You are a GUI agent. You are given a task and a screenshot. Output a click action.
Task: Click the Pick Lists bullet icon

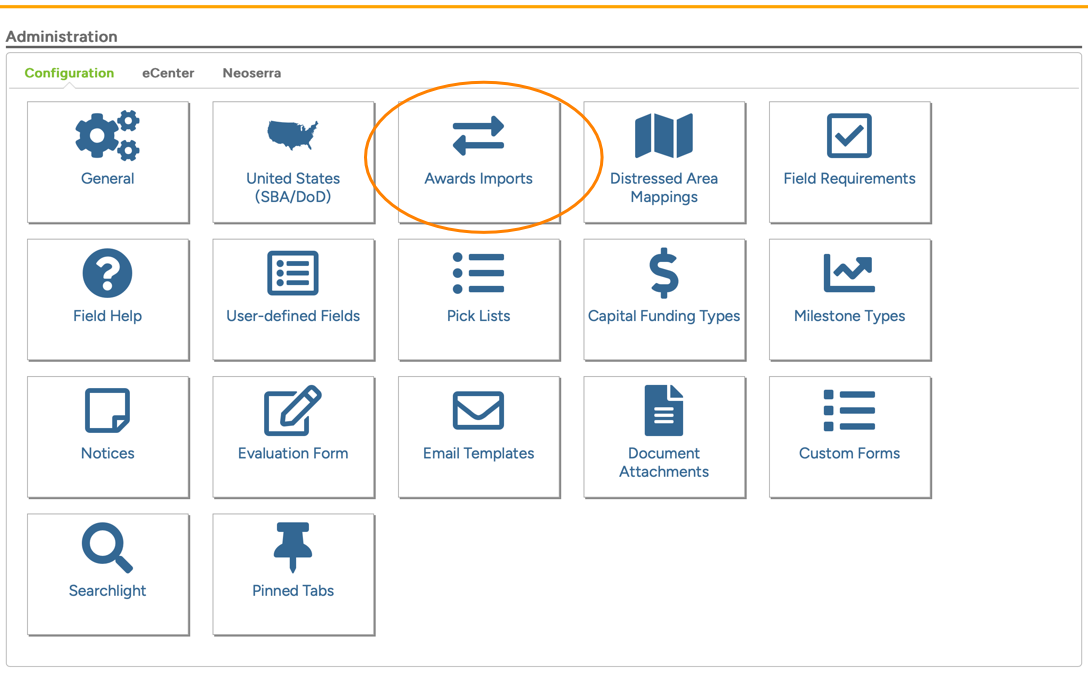[478, 273]
